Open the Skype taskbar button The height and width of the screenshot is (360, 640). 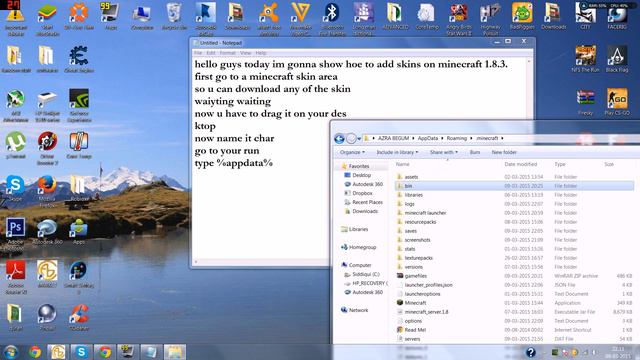click(81, 352)
